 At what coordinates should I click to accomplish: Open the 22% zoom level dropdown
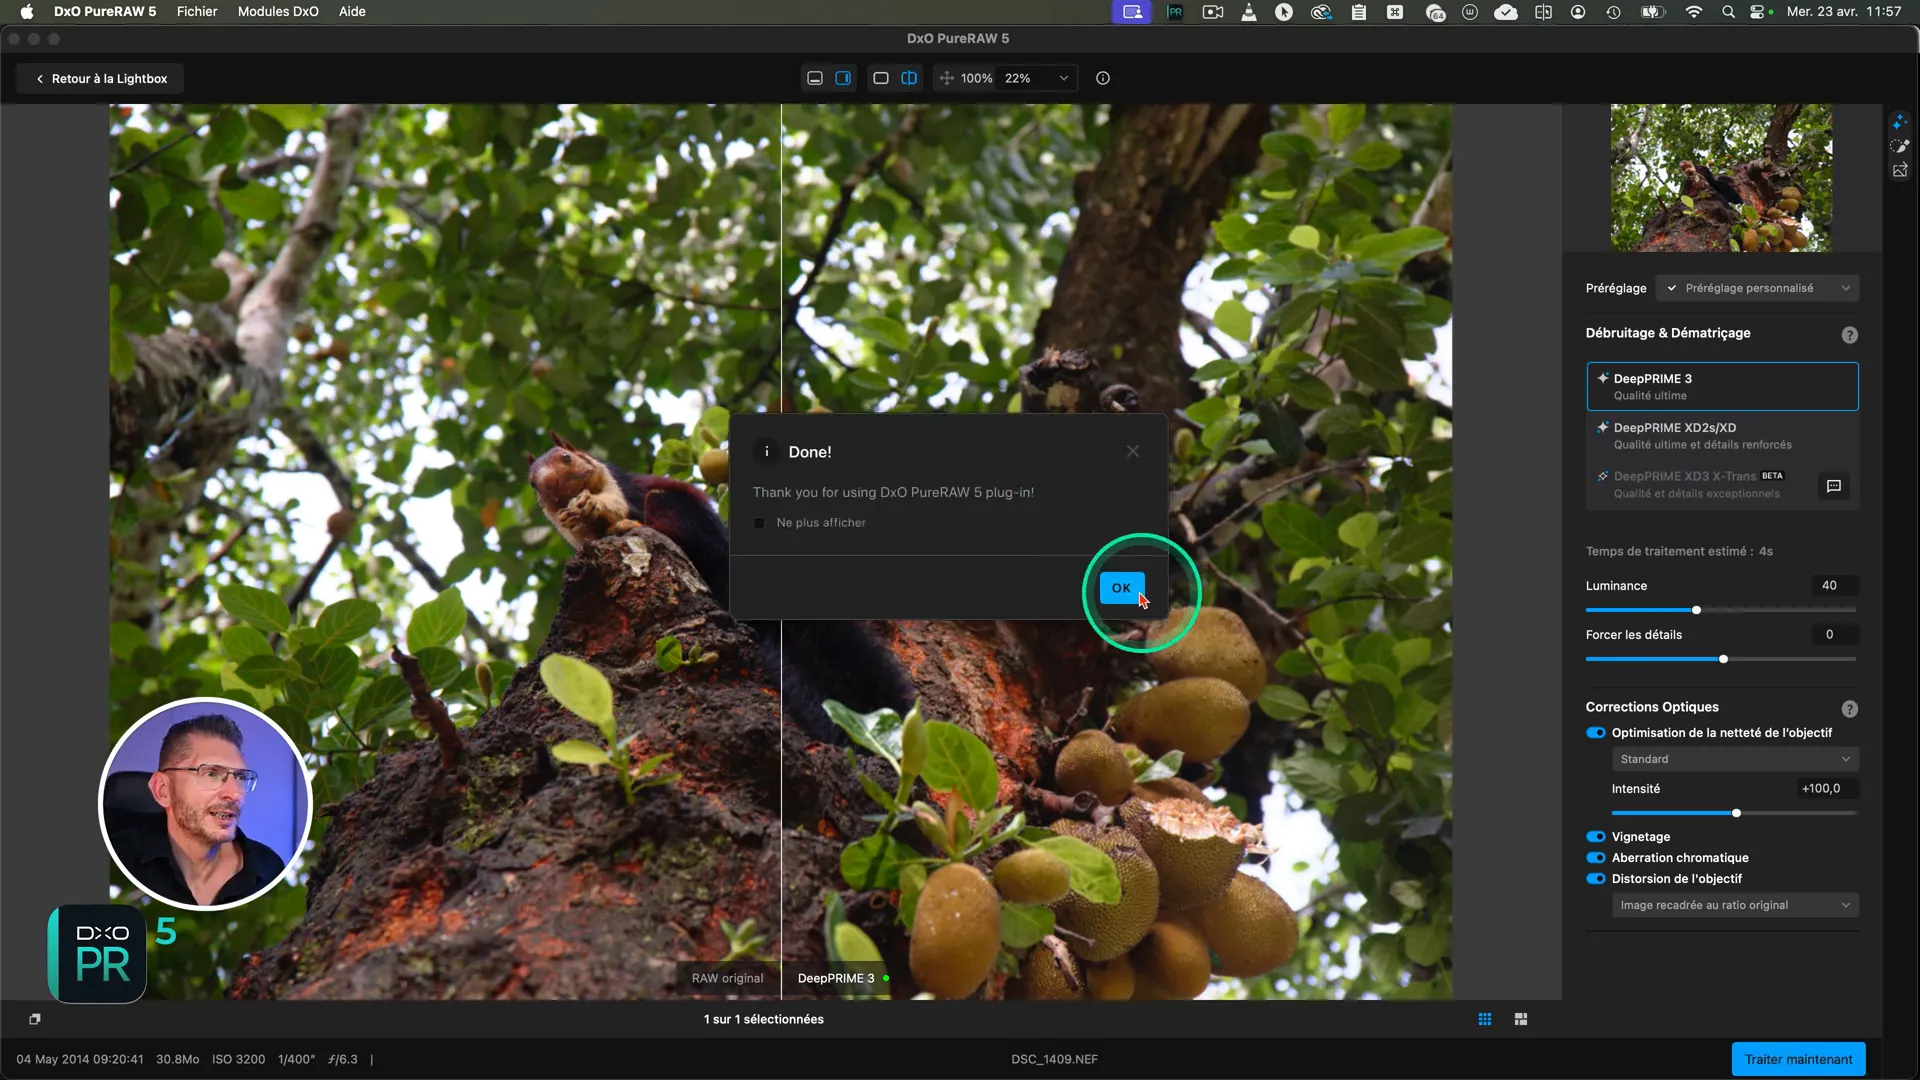click(1037, 78)
